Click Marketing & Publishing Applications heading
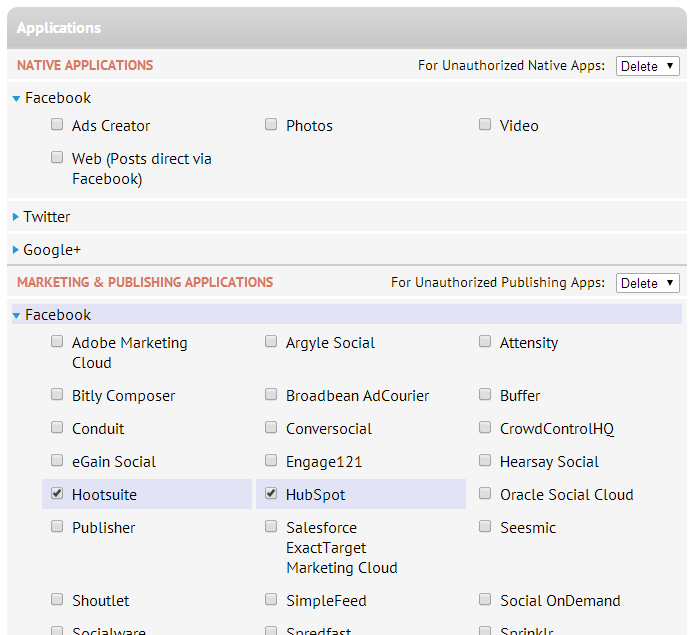Image resolution: width=694 pixels, height=635 pixels. coord(145,282)
